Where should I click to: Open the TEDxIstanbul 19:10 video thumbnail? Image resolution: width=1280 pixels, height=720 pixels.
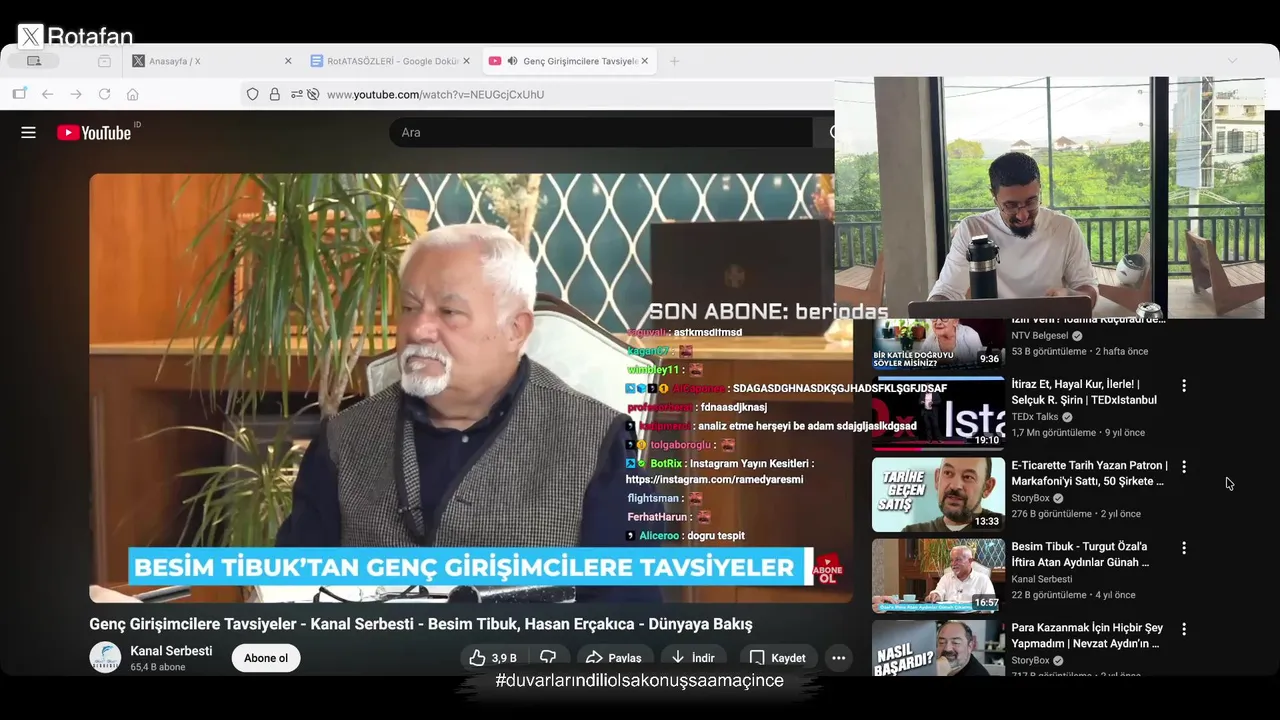click(938, 413)
